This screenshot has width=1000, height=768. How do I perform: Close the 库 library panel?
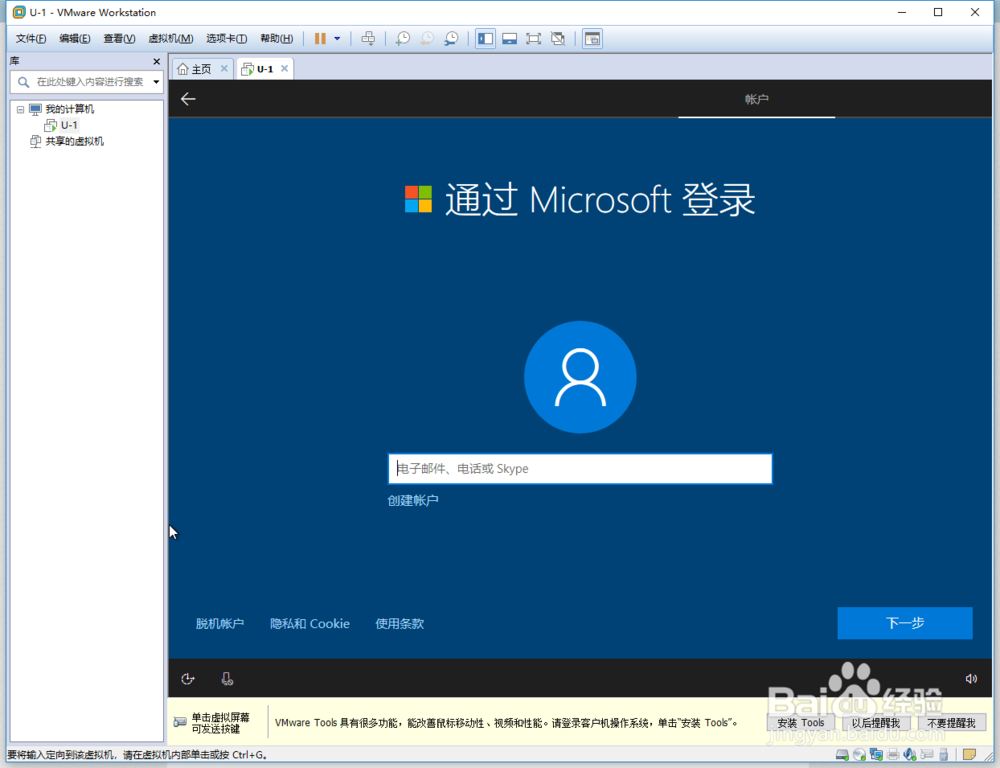156,61
